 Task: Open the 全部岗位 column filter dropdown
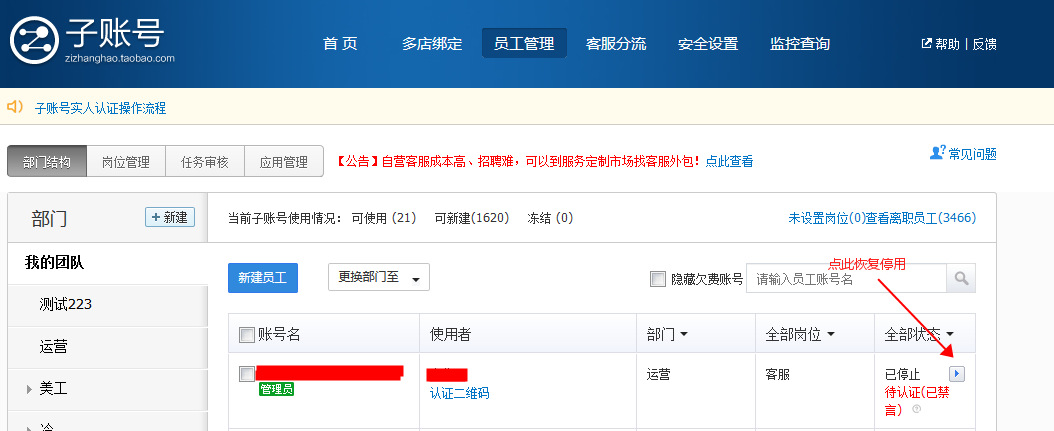(x=800, y=335)
